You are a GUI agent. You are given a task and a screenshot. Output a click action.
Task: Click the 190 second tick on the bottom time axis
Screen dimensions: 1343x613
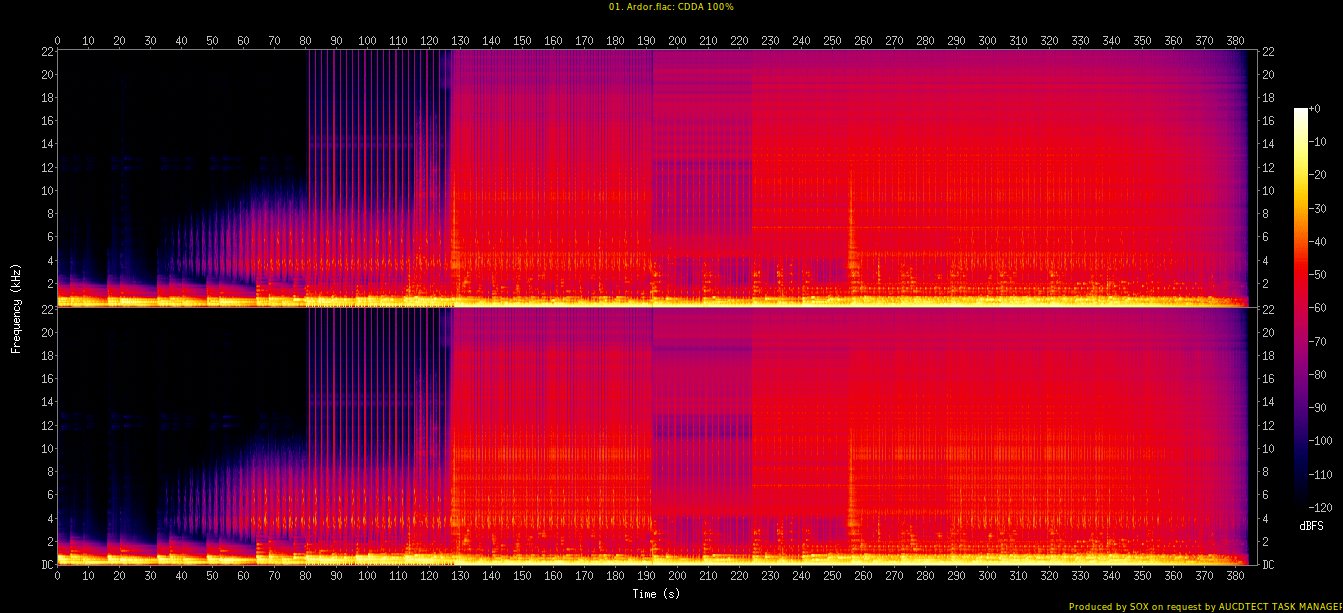(647, 576)
